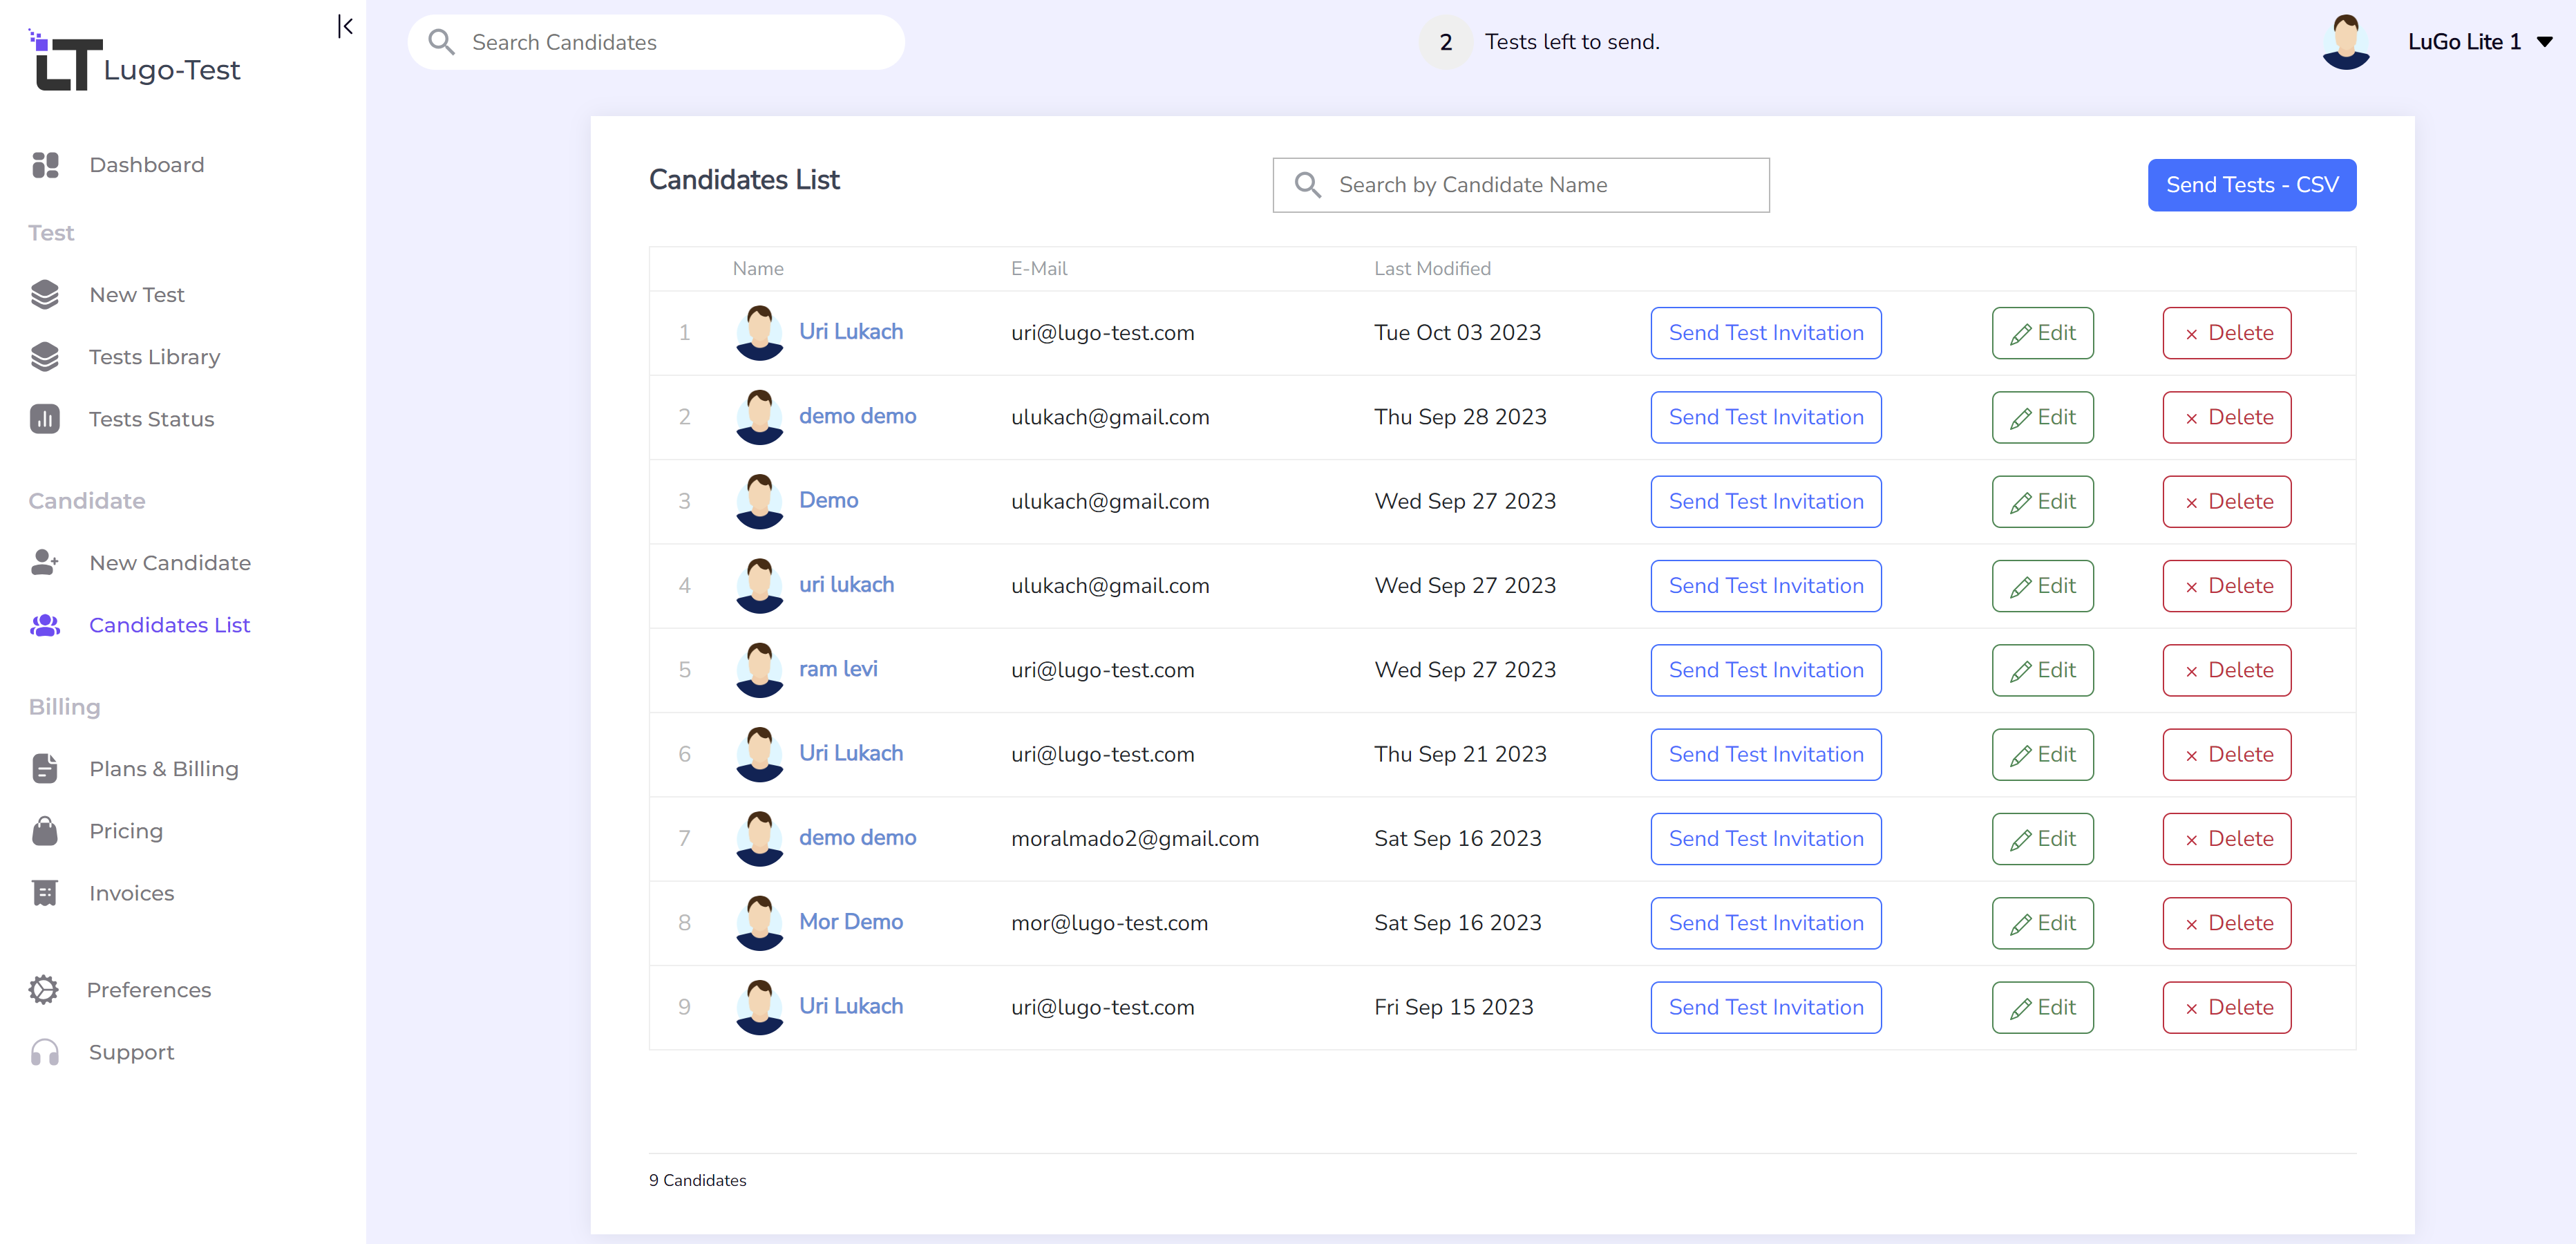Screen dimensions: 2576x1244
Task: Click the Plans & Billing document icon
Action: pyautogui.click(x=45, y=768)
